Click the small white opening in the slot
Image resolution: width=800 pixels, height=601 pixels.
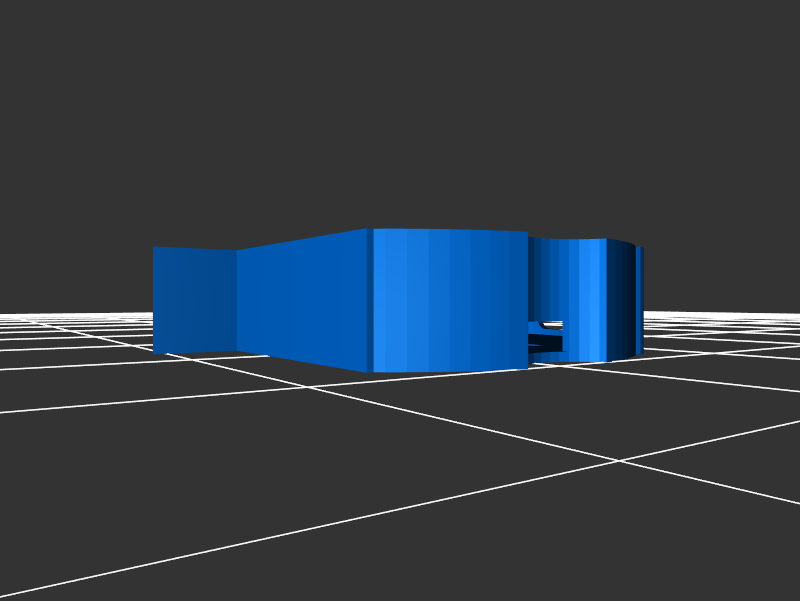pyautogui.click(x=551, y=325)
